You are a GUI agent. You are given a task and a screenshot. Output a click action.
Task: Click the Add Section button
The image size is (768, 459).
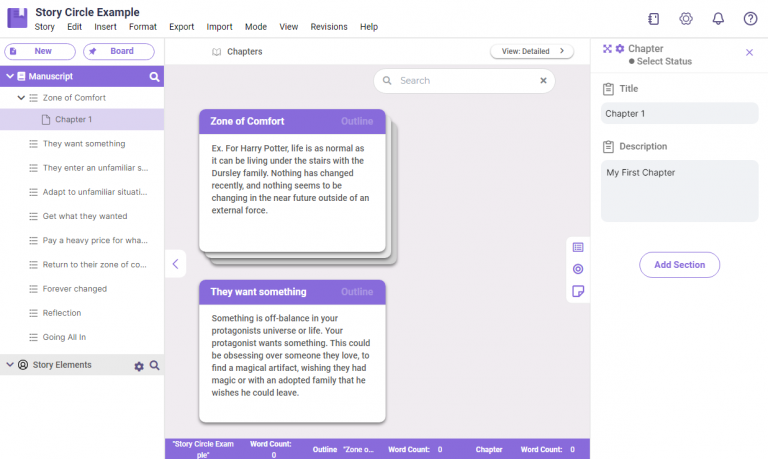coord(679,265)
